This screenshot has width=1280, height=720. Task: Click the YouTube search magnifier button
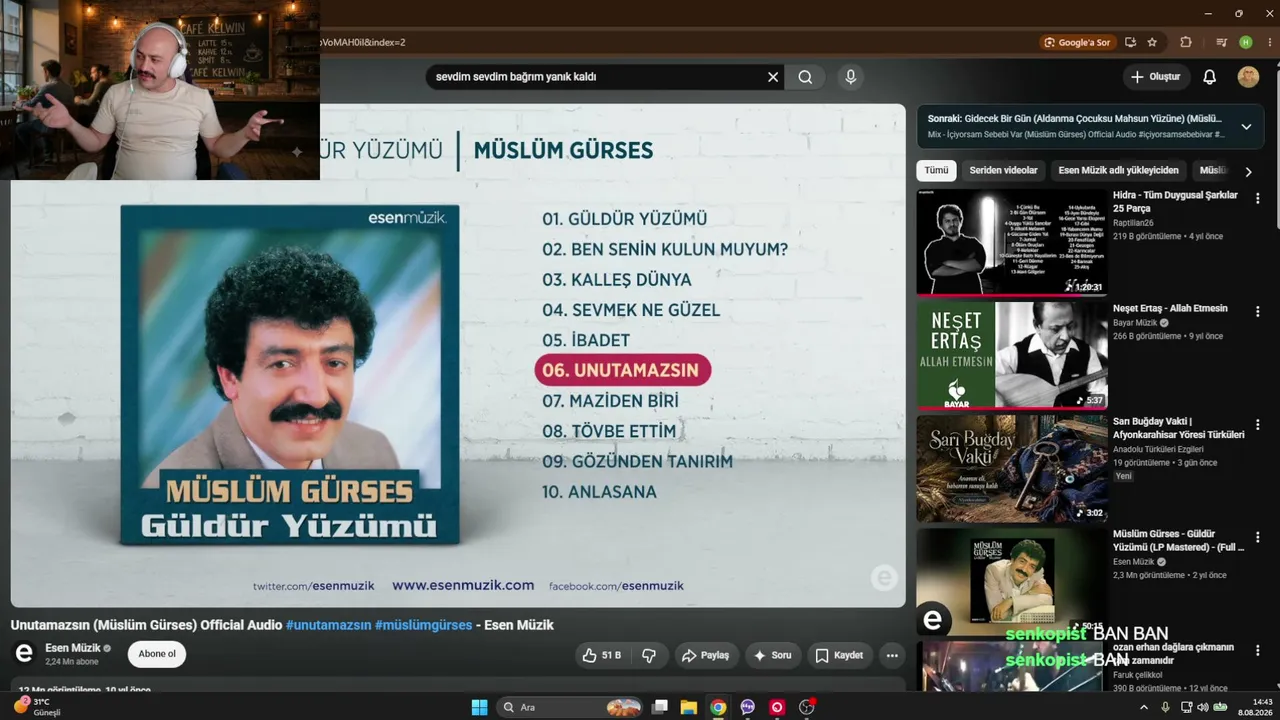(x=805, y=77)
